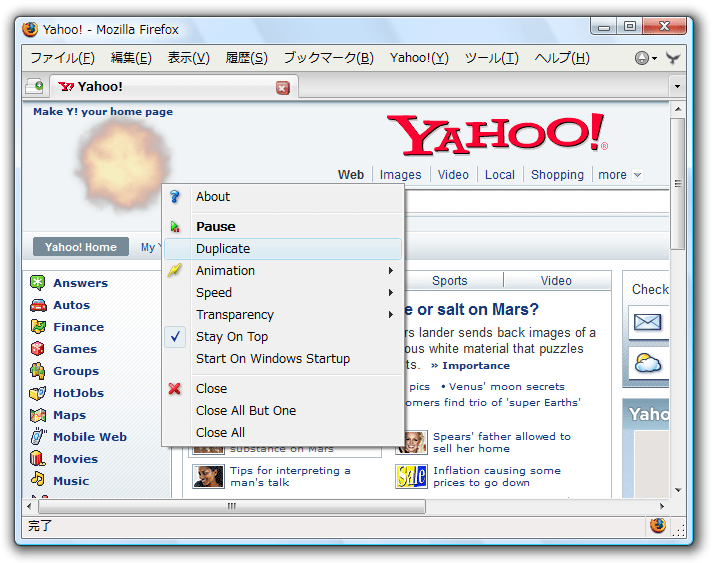
Task: Click the Pause icon in context menu
Action: click(175, 226)
